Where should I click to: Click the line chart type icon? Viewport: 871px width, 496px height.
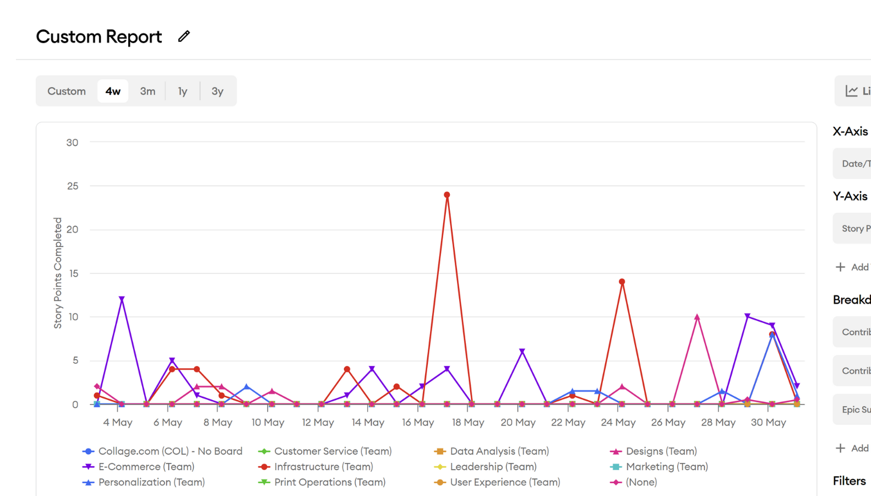pyautogui.click(x=852, y=91)
